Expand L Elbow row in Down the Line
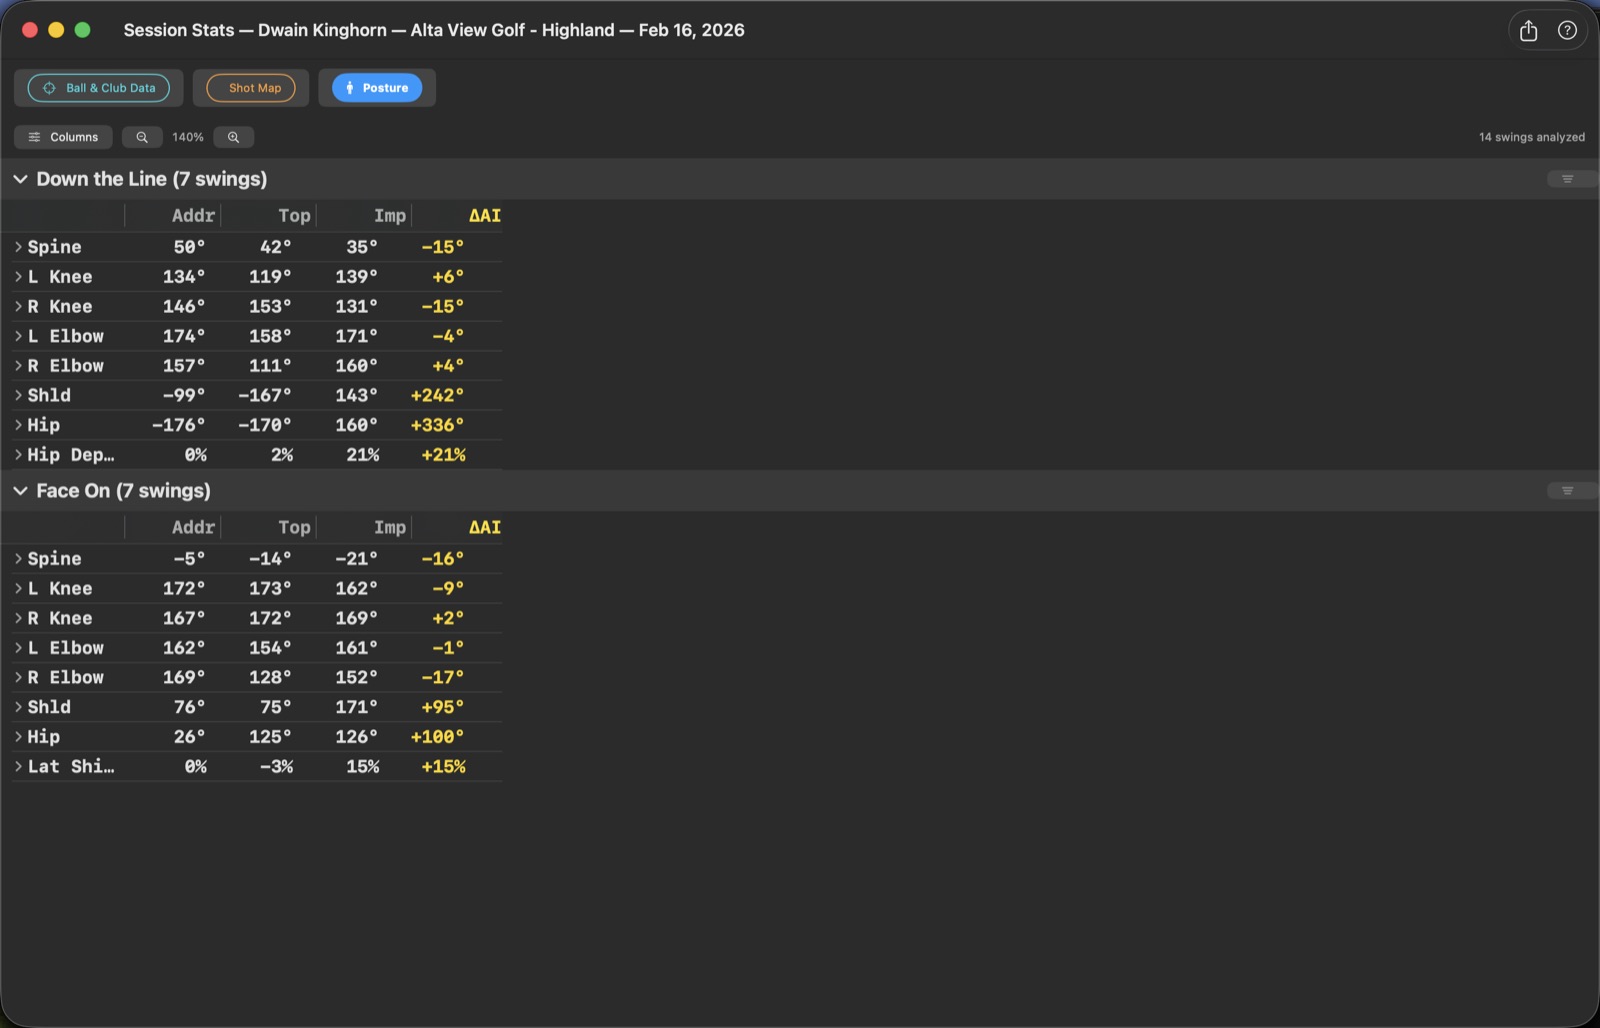Image resolution: width=1600 pixels, height=1028 pixels. (18, 336)
